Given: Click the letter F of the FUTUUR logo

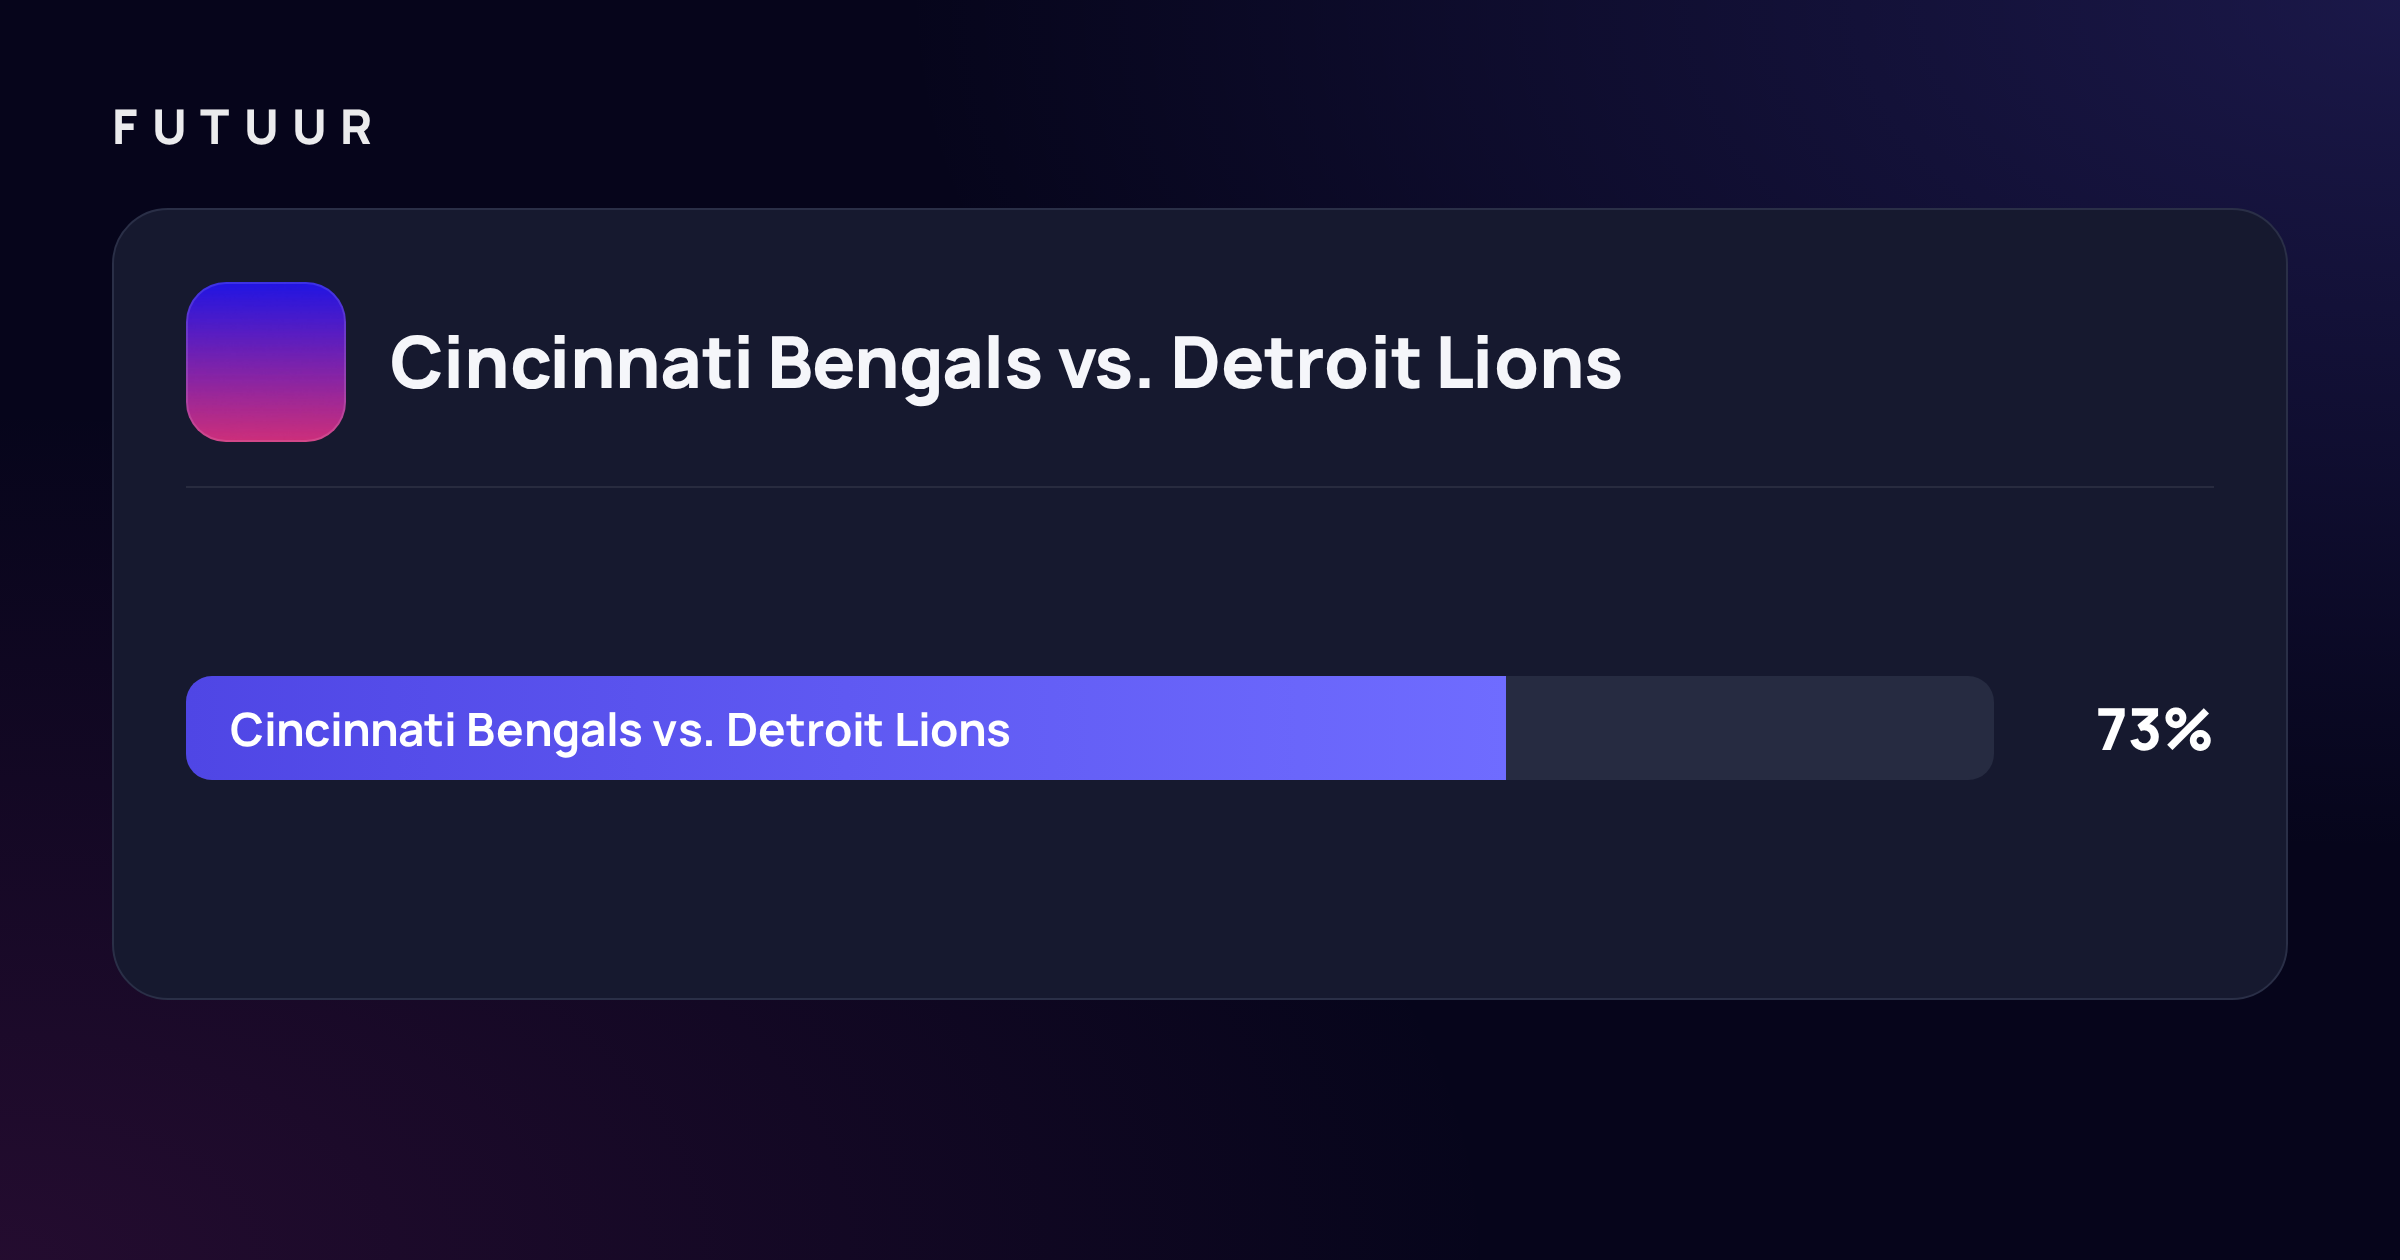Looking at the screenshot, I should pos(125,128).
